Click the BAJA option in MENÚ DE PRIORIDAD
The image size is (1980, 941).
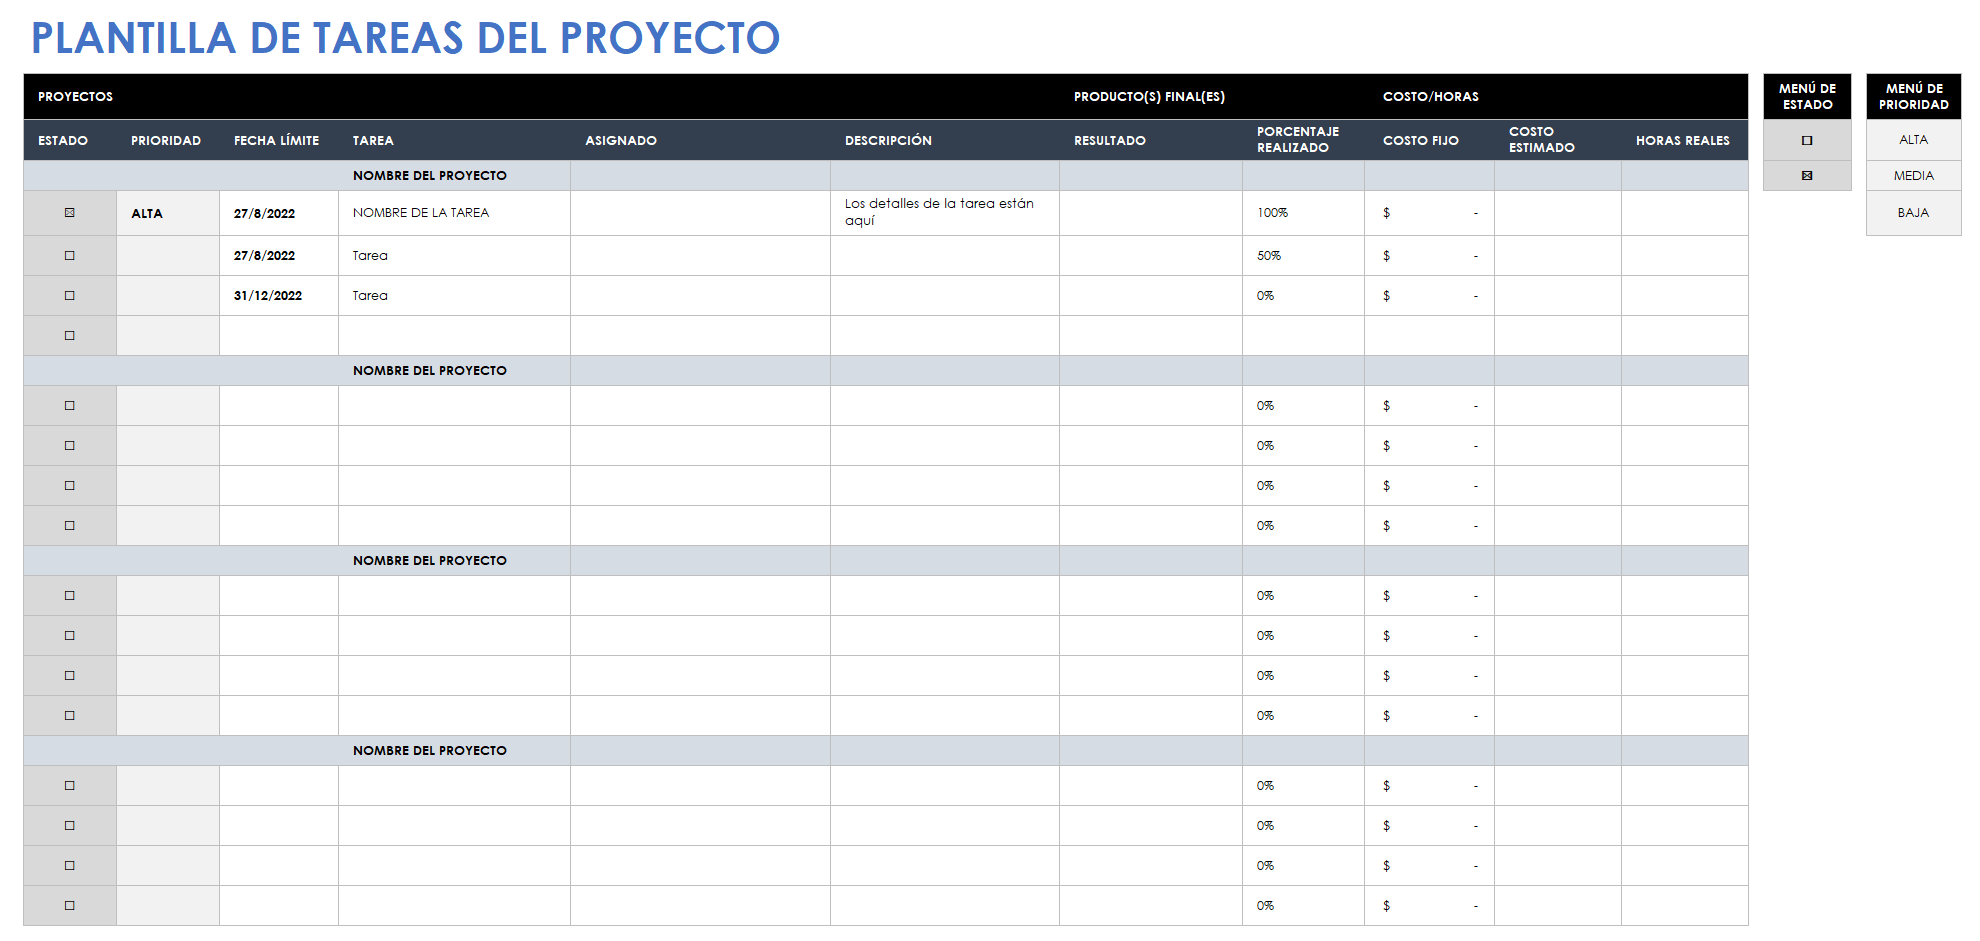pyautogui.click(x=1913, y=213)
